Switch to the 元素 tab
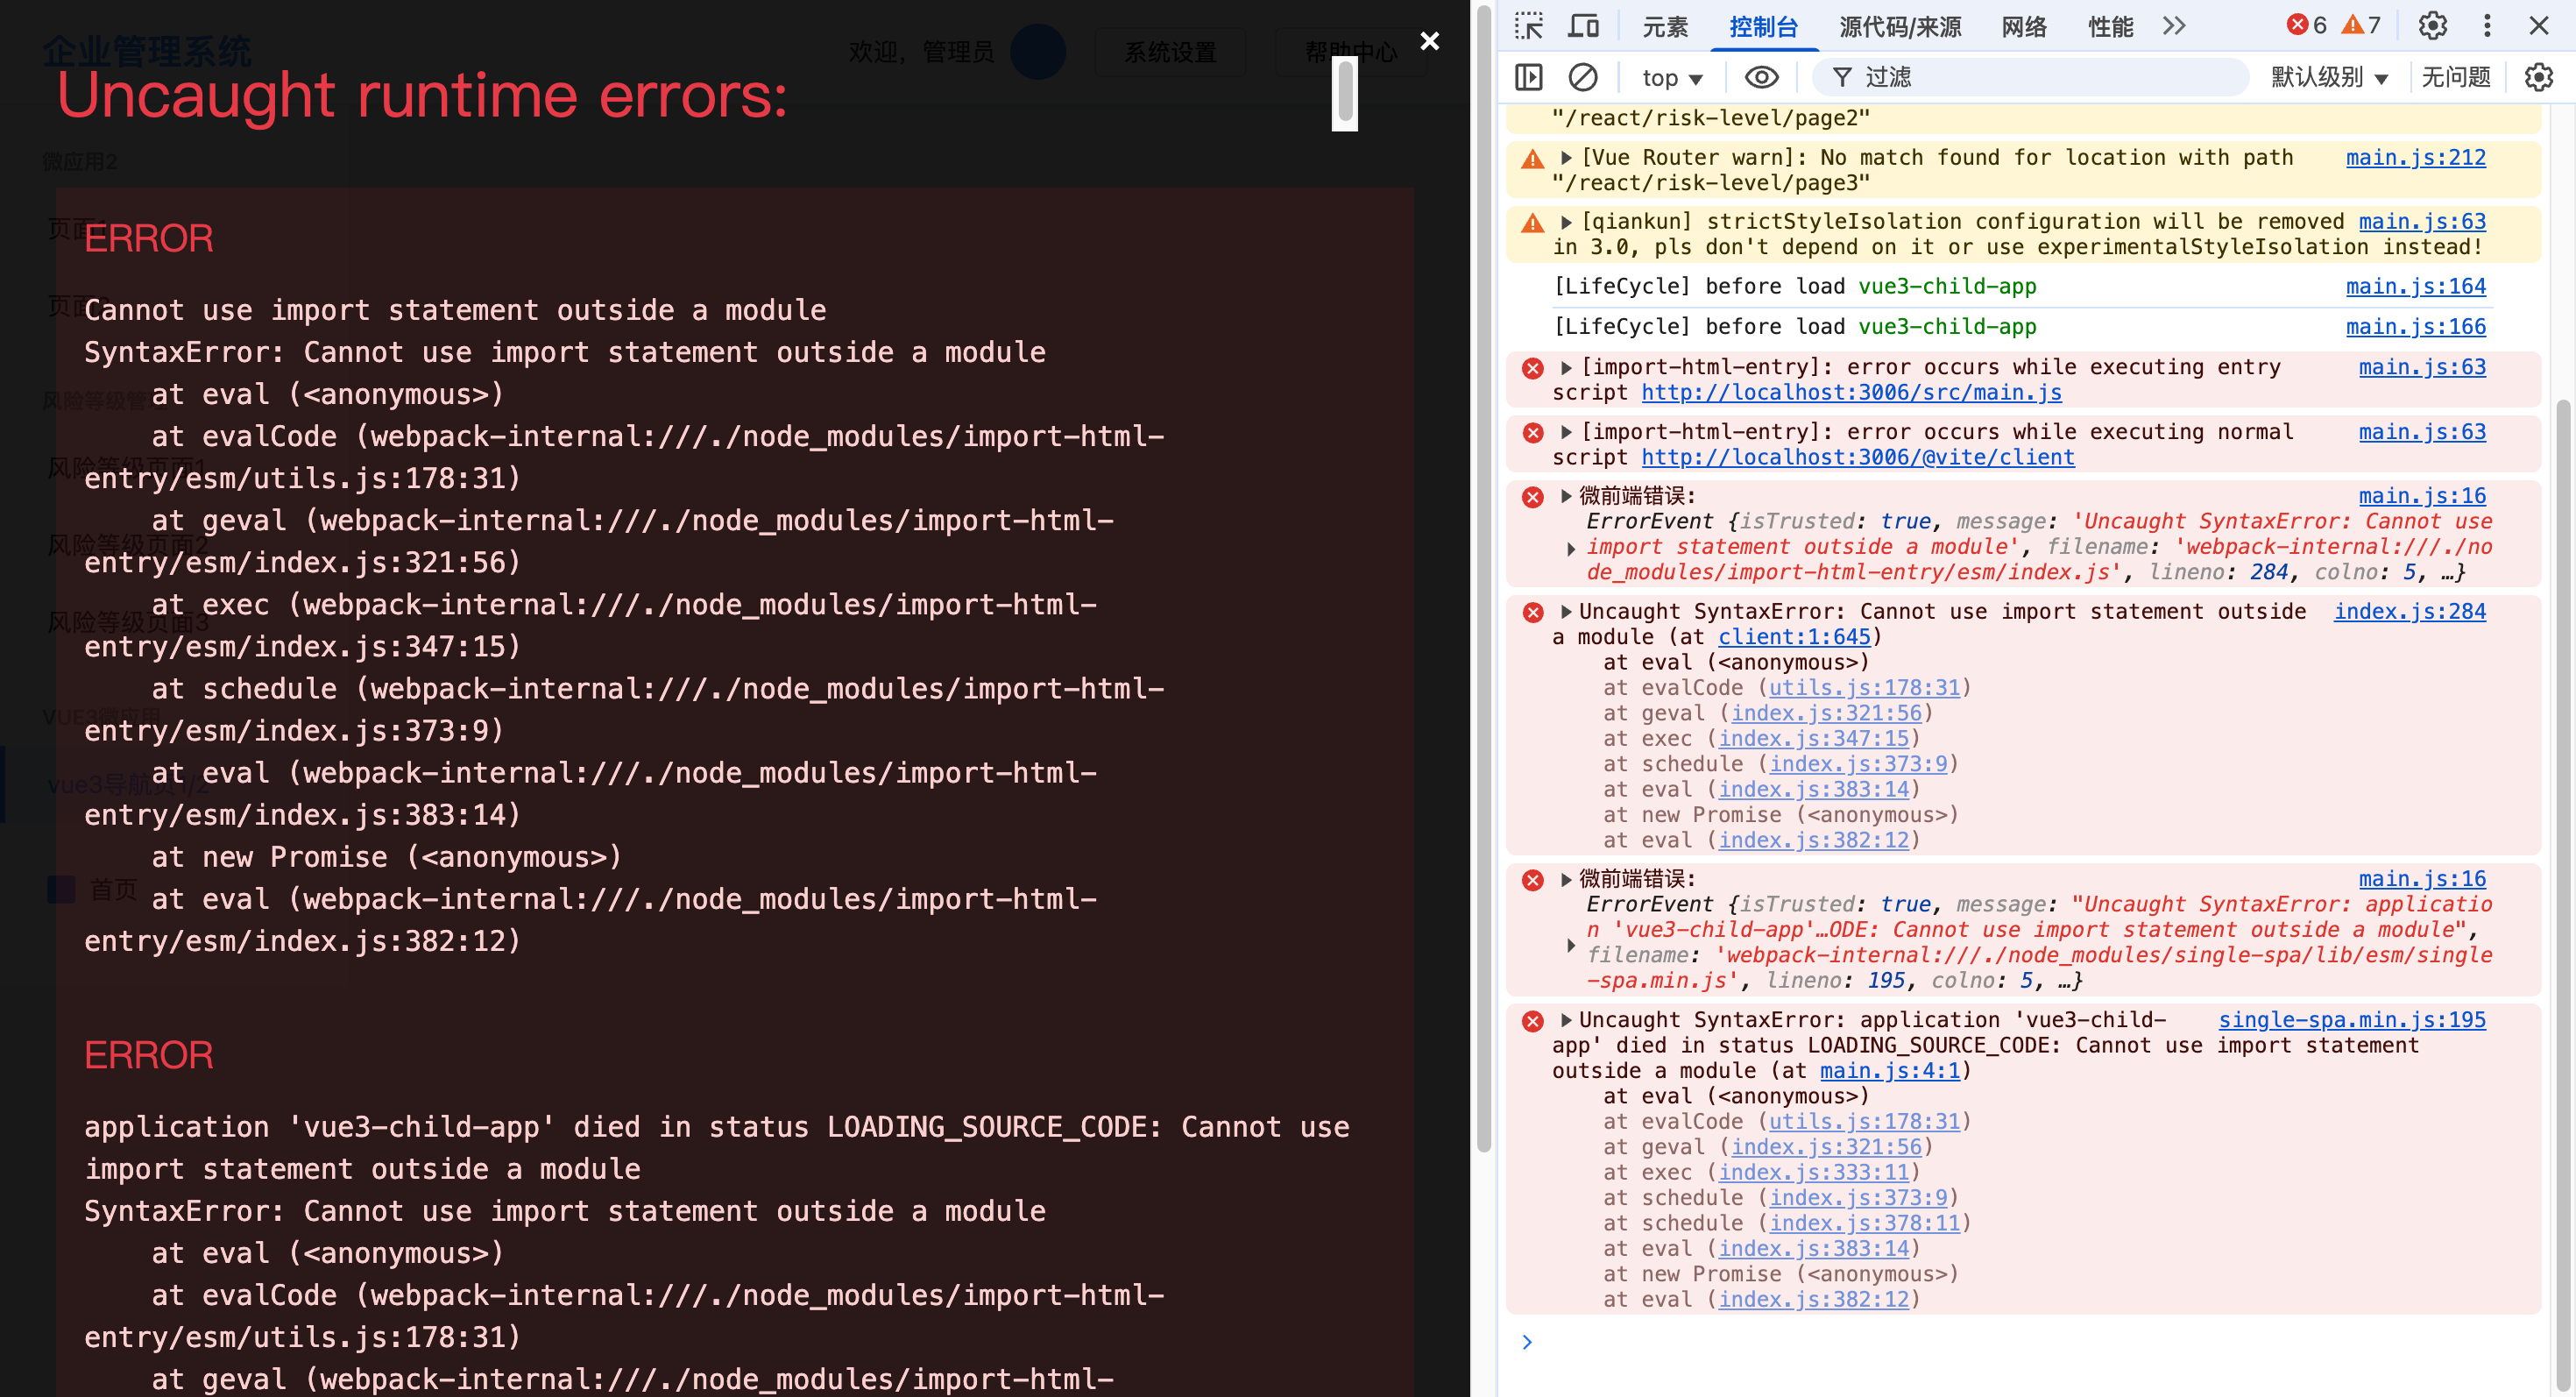 coord(1665,27)
